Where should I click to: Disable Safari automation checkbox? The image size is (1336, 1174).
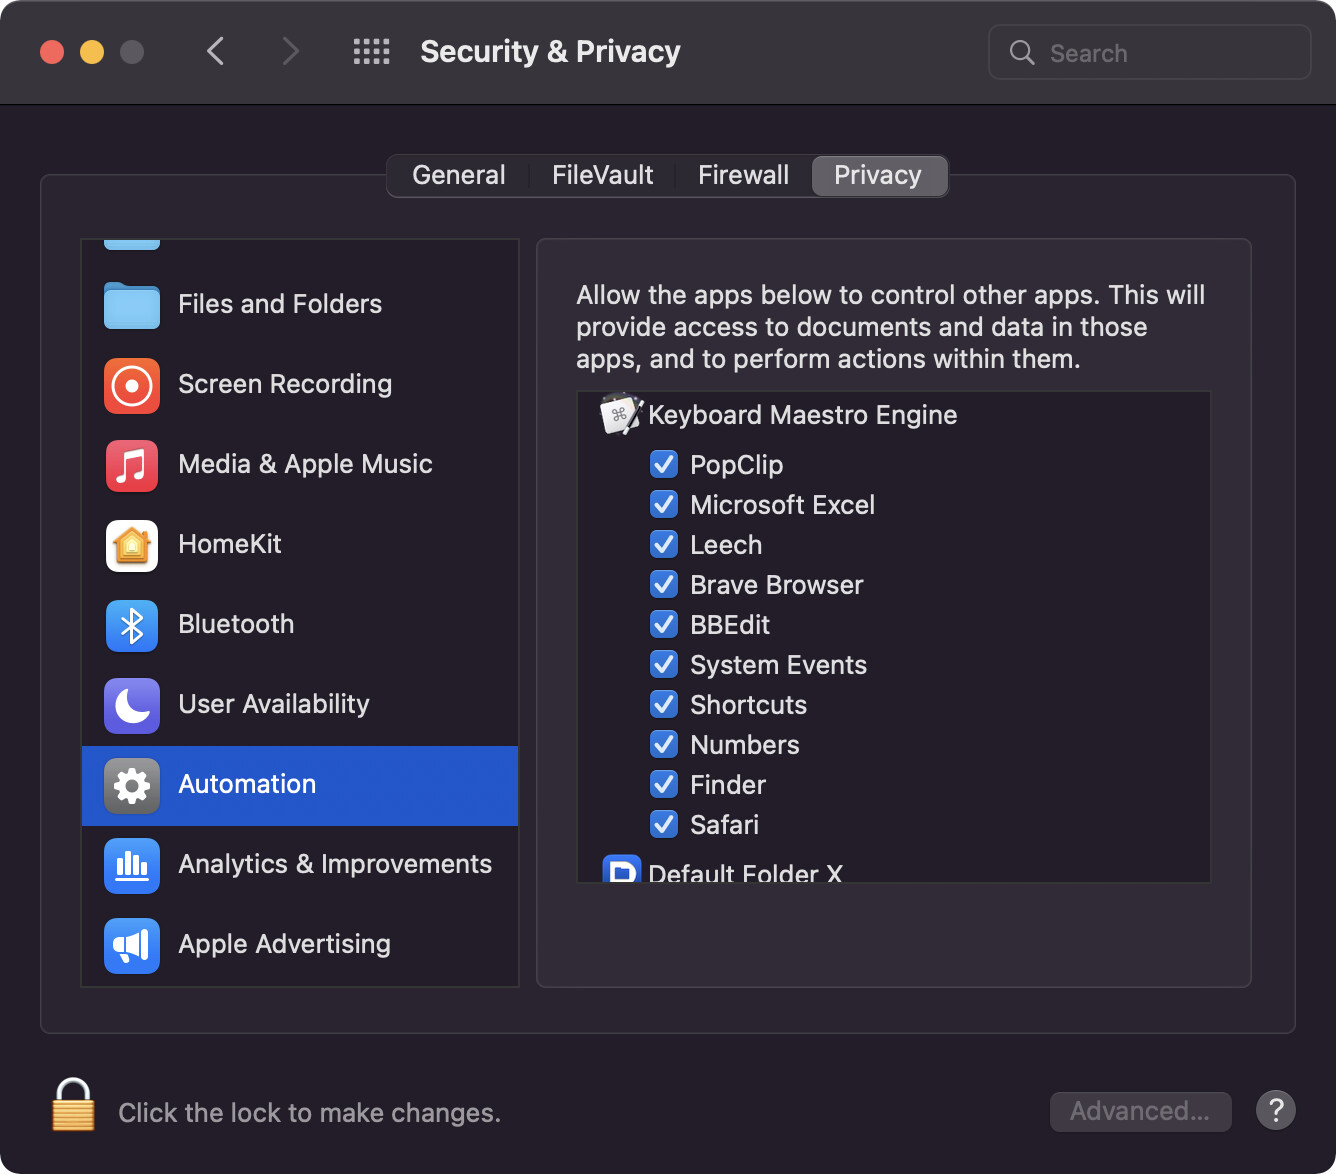[664, 825]
